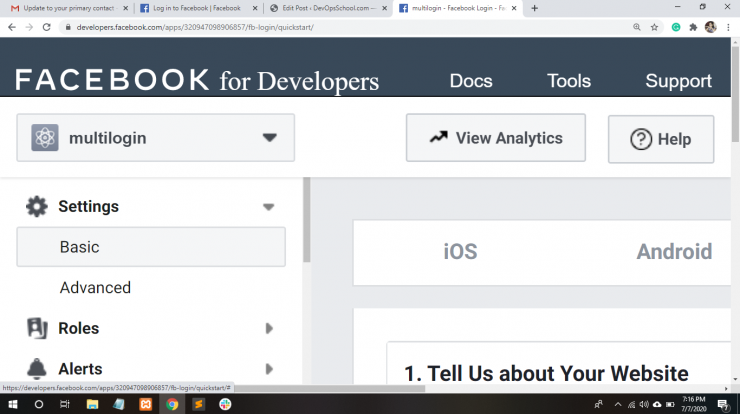This screenshot has height=414, width=740.
Task: Click the page vertical scrollbar thumb
Action: pos(735,93)
